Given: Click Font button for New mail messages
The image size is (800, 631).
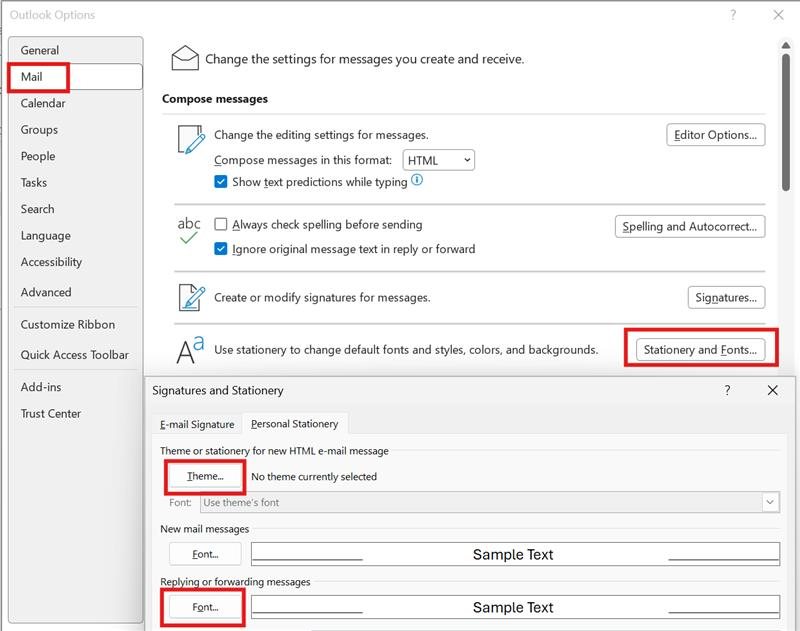Looking at the screenshot, I should coord(205,554).
